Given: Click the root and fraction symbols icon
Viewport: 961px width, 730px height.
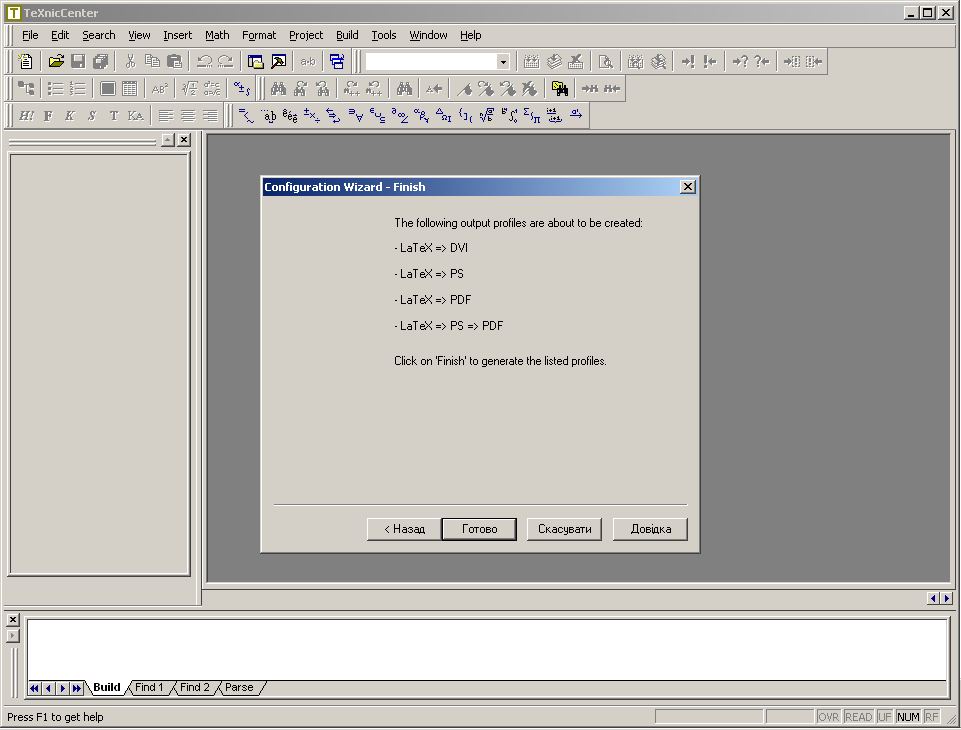Looking at the screenshot, I should 487,116.
